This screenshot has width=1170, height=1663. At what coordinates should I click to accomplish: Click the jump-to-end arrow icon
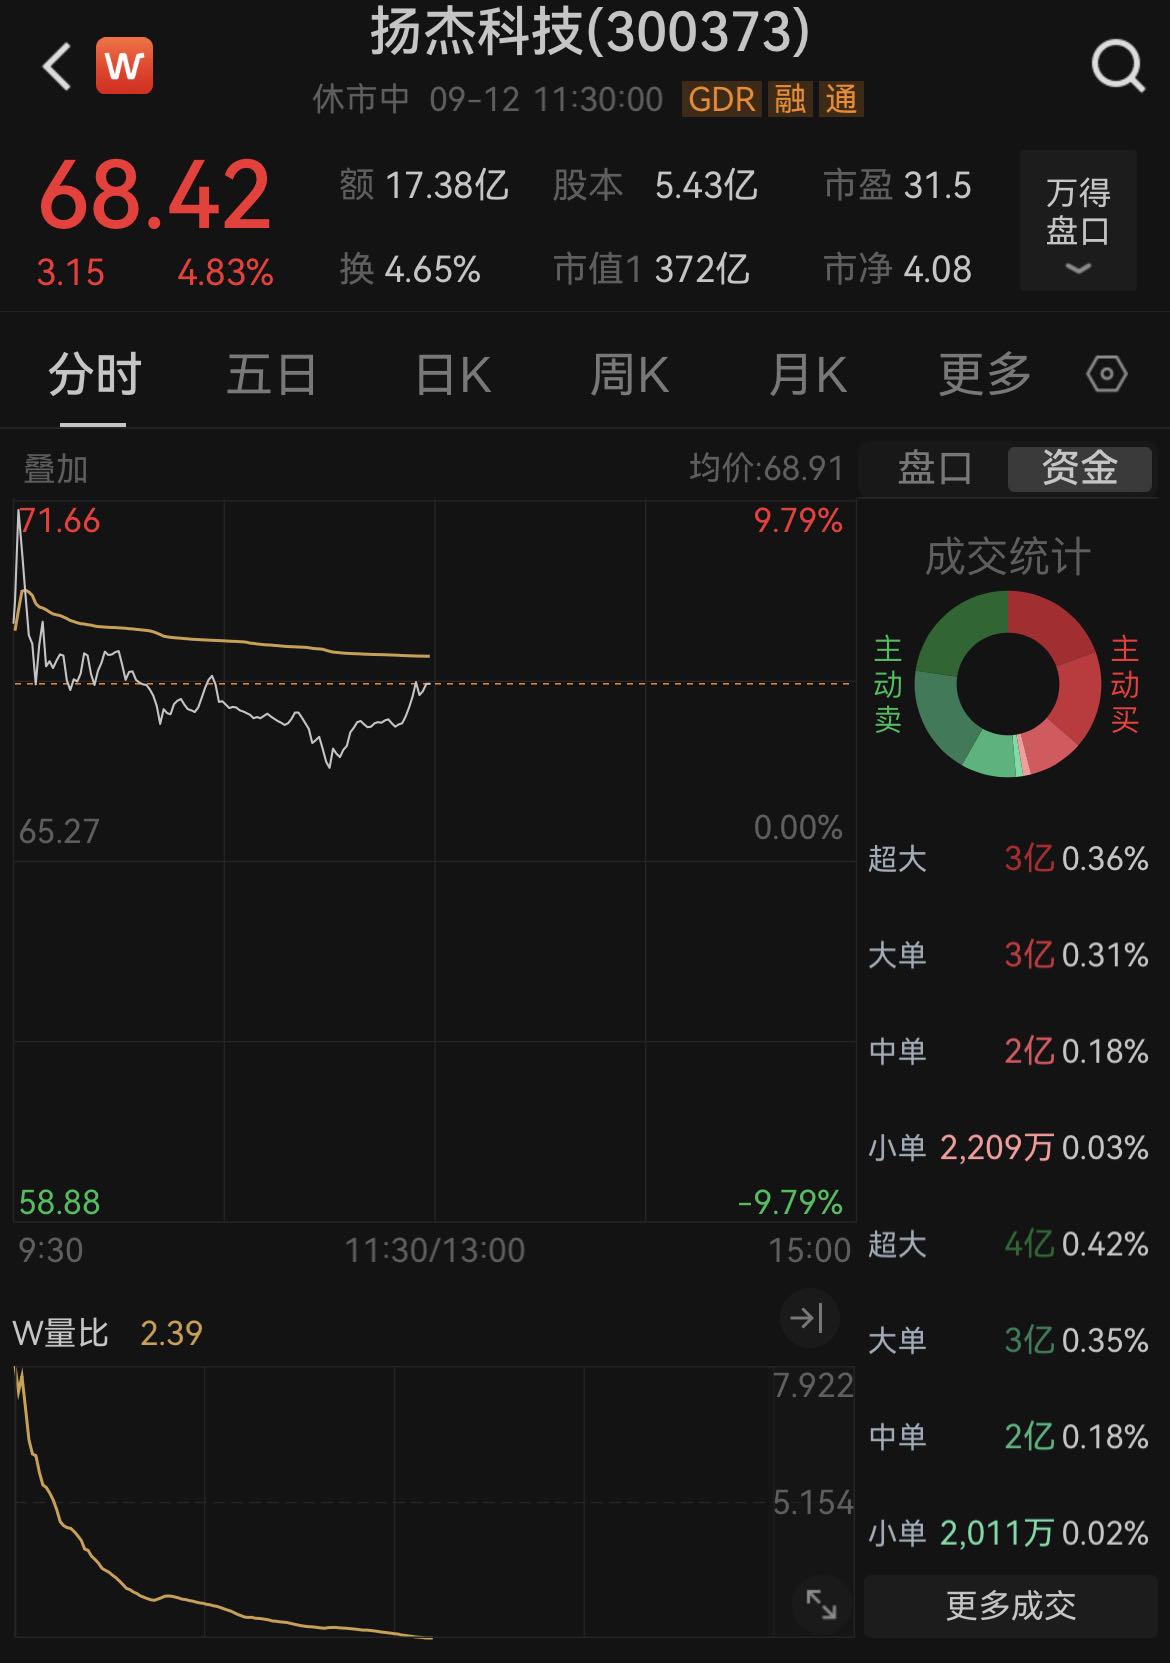coord(807,1318)
